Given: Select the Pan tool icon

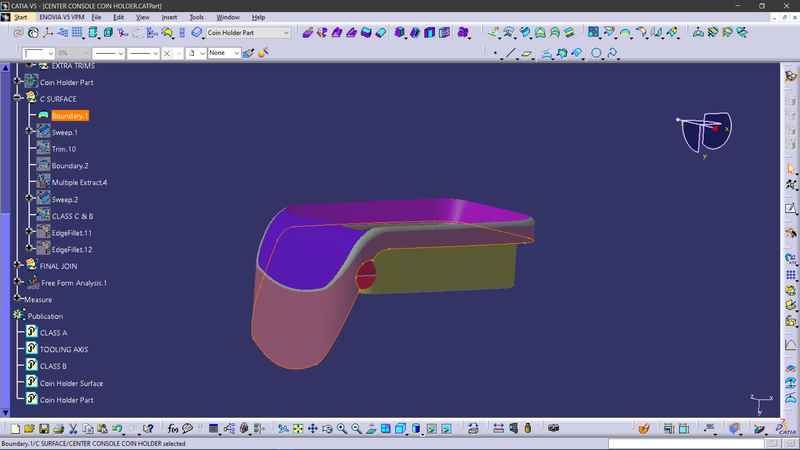Looking at the screenshot, I should click(x=313, y=429).
